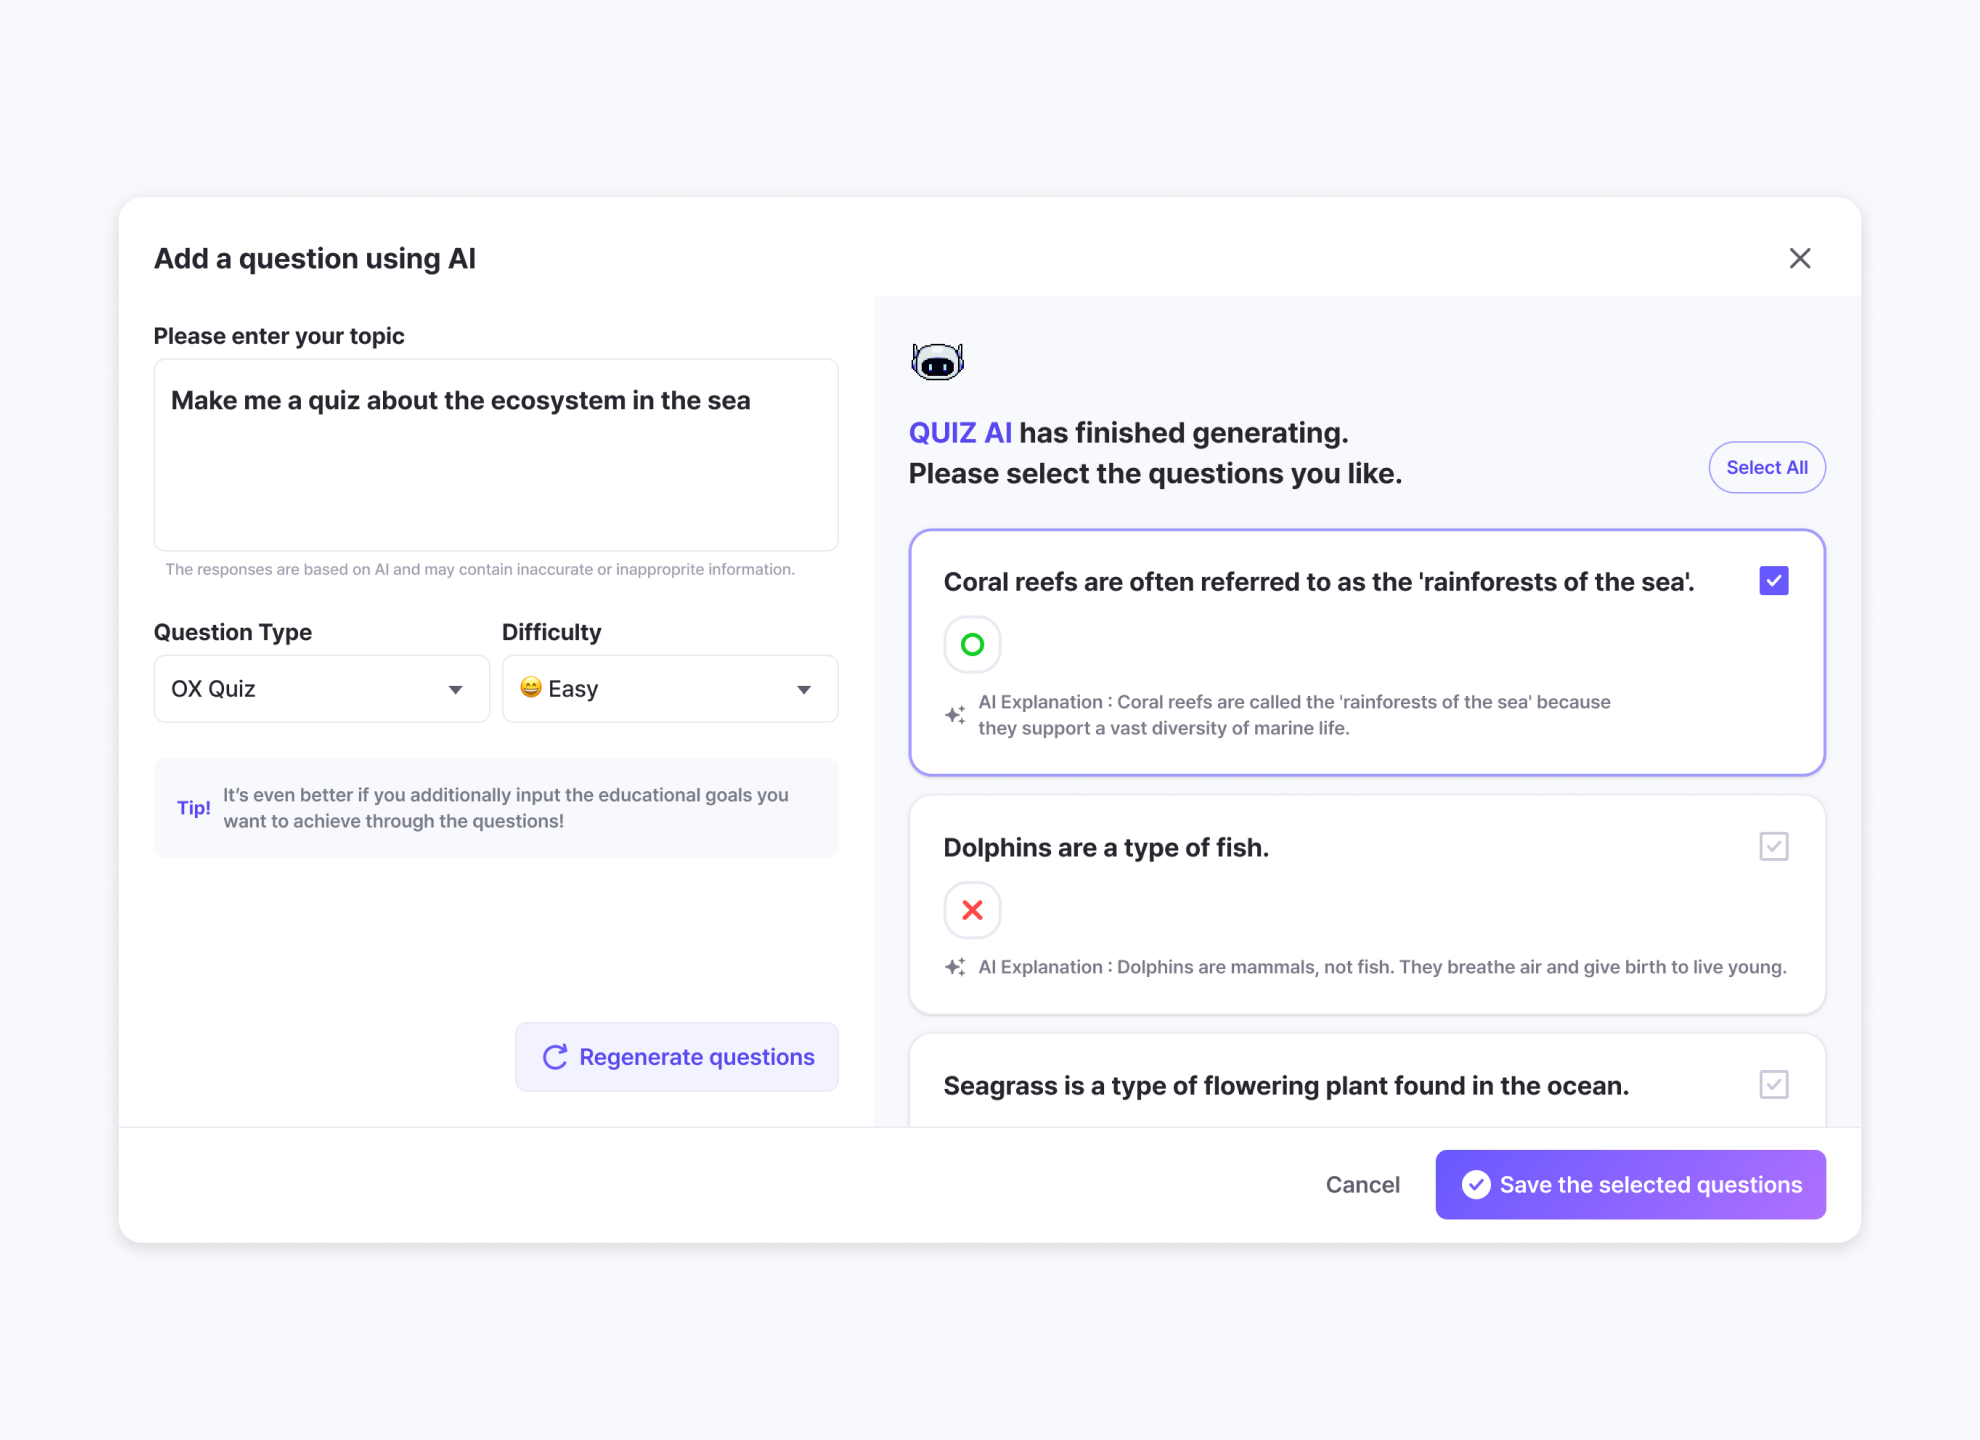Click the Quiz AI robot mascot icon
The image size is (1980, 1440).
click(x=937, y=362)
